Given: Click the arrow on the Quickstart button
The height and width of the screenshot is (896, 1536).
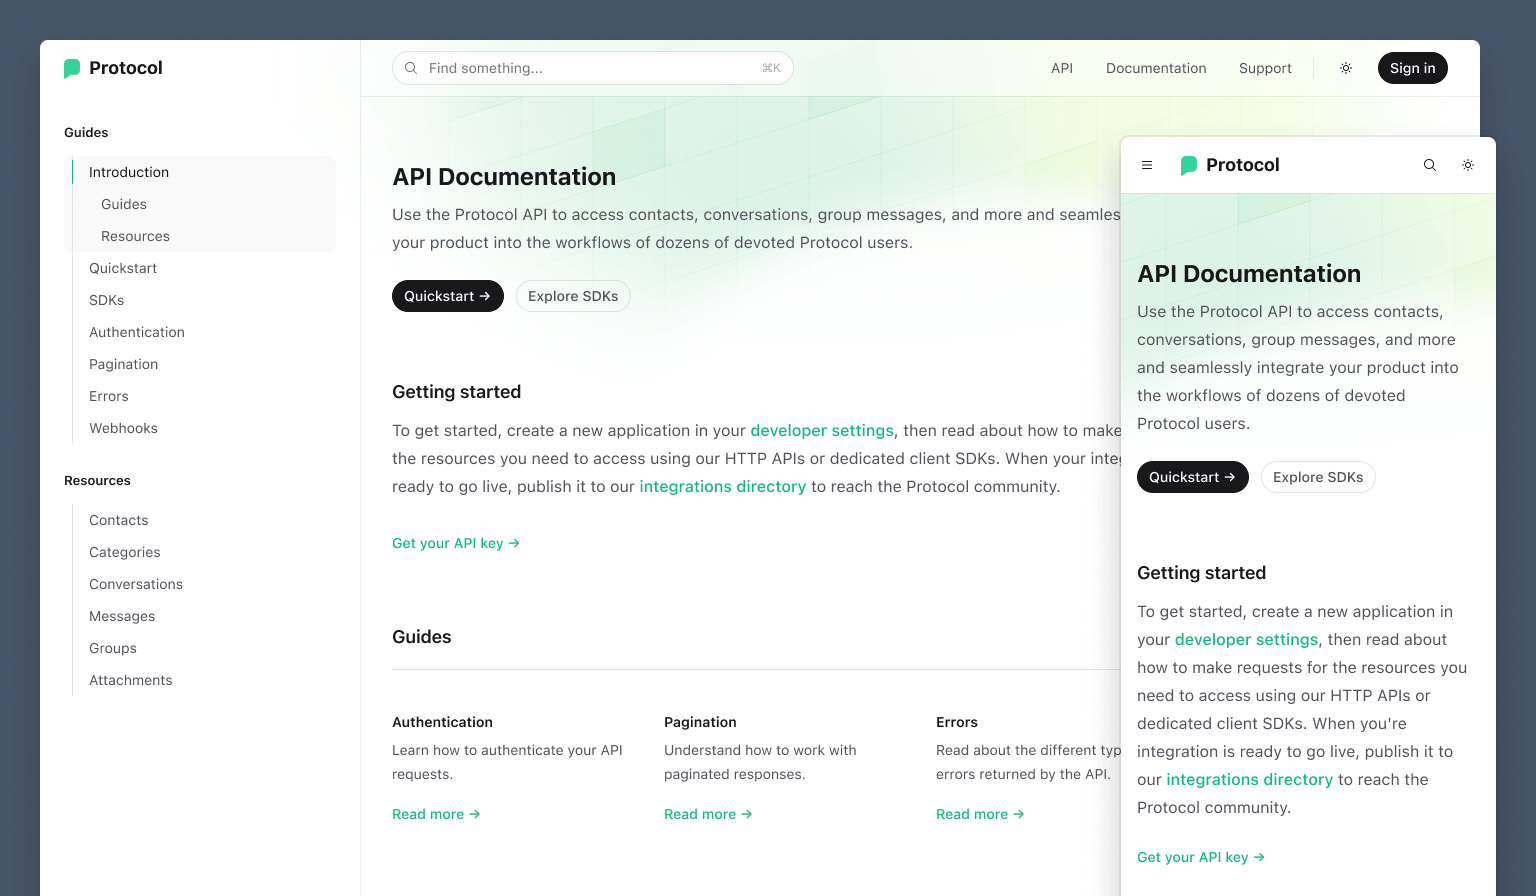Looking at the screenshot, I should (484, 296).
